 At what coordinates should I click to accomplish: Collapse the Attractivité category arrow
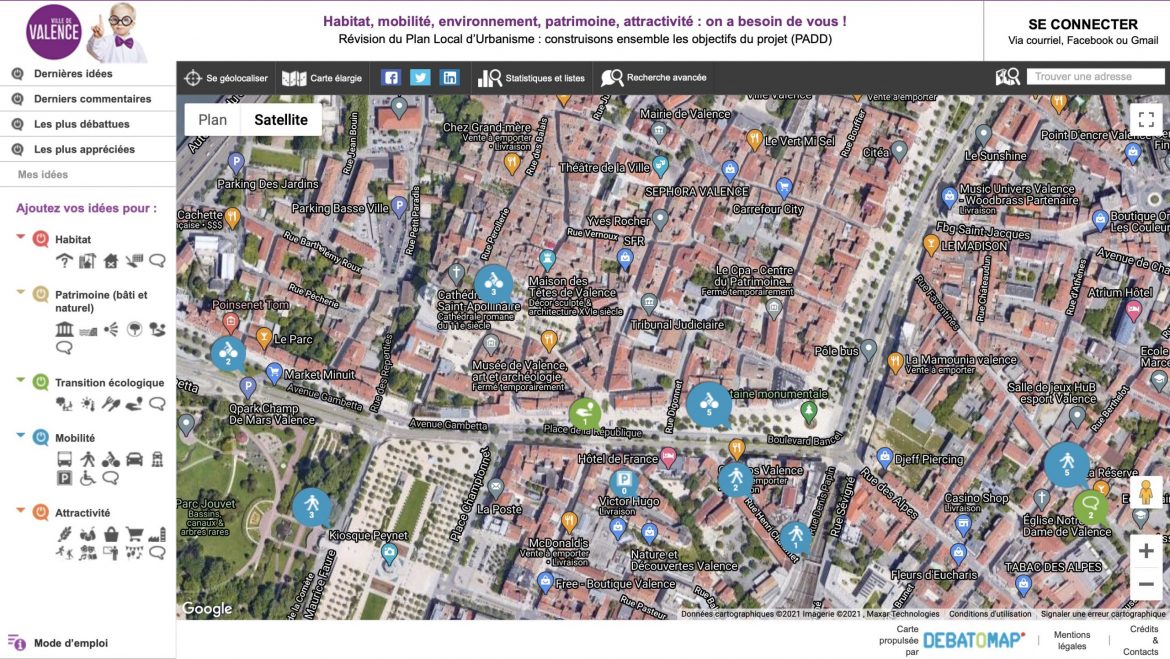[21, 511]
